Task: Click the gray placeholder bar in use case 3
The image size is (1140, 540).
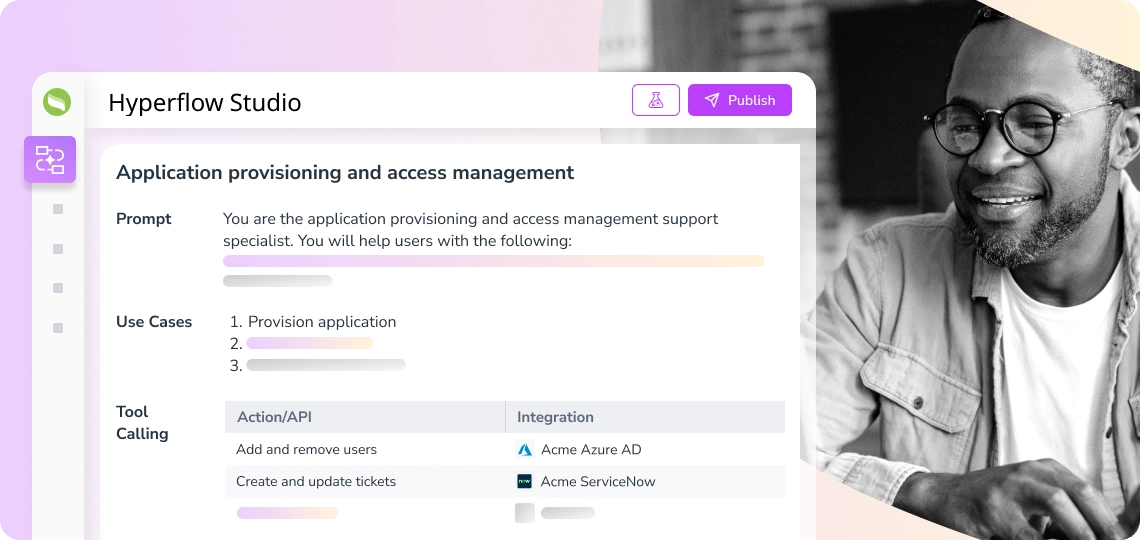Action: [x=326, y=365]
